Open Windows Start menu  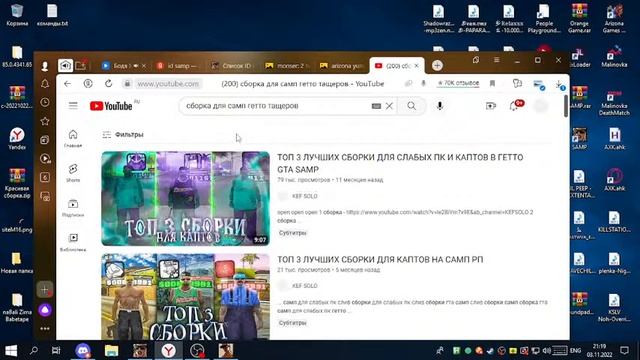coord(11,351)
